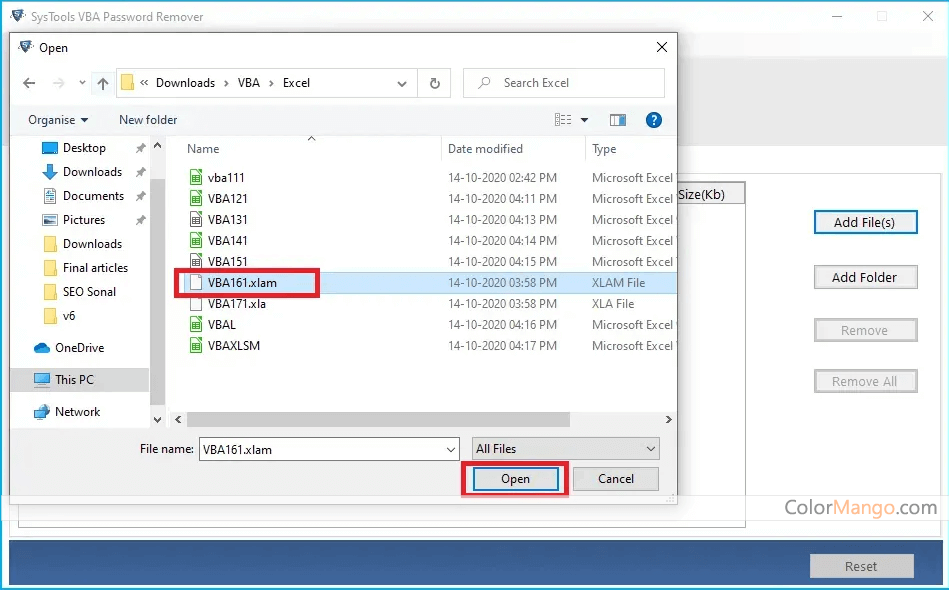Click the VBAXLSM Excel file icon
Screen dimensions: 949x590
195,346
